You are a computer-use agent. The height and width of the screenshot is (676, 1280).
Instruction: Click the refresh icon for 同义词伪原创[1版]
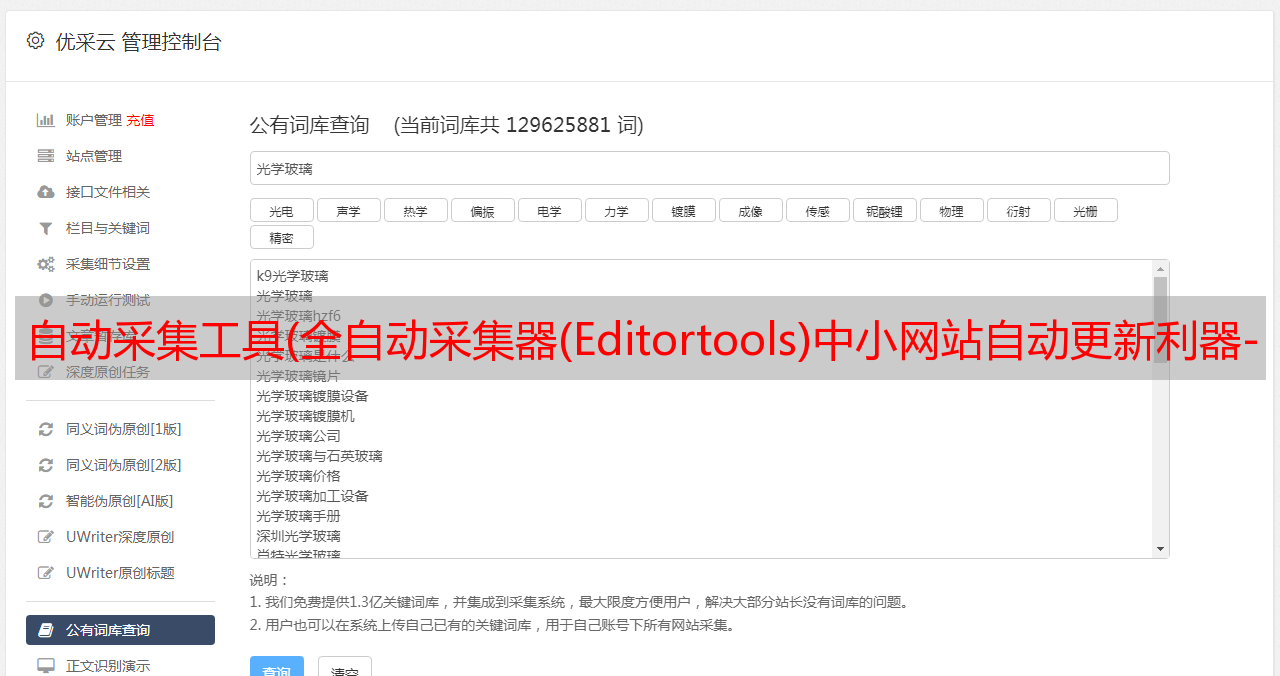pyautogui.click(x=45, y=429)
